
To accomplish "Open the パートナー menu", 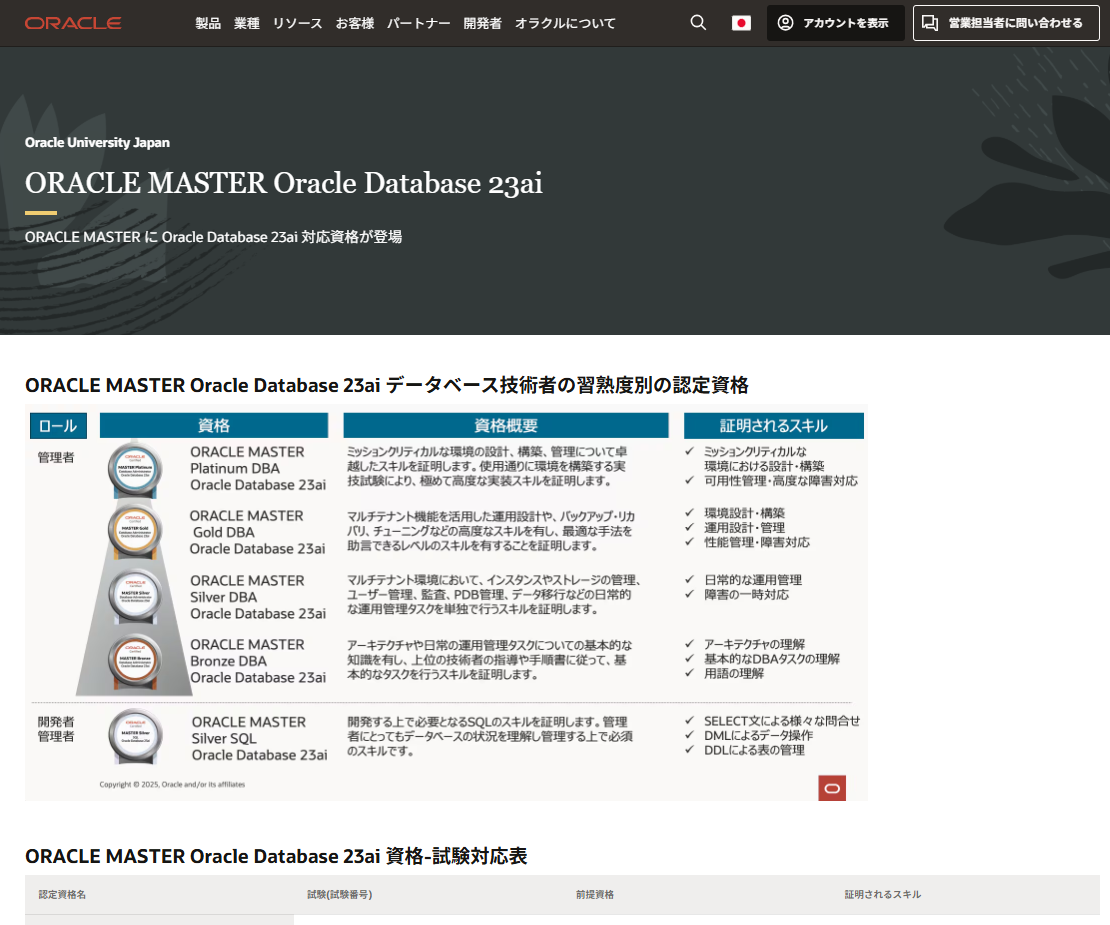I will 418,23.
